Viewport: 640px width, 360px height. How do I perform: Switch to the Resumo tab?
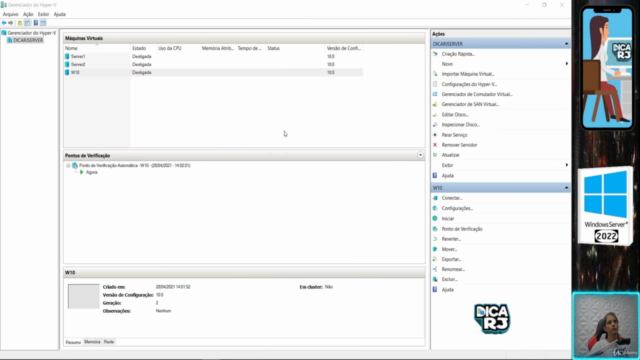pos(73,342)
